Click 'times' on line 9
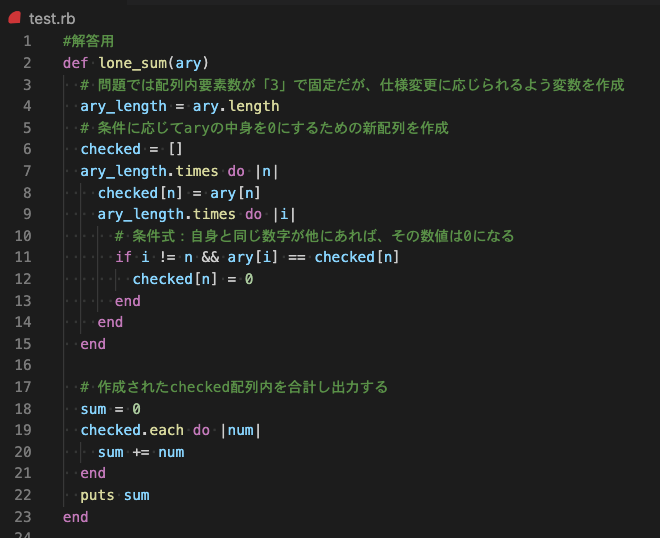 [214, 214]
